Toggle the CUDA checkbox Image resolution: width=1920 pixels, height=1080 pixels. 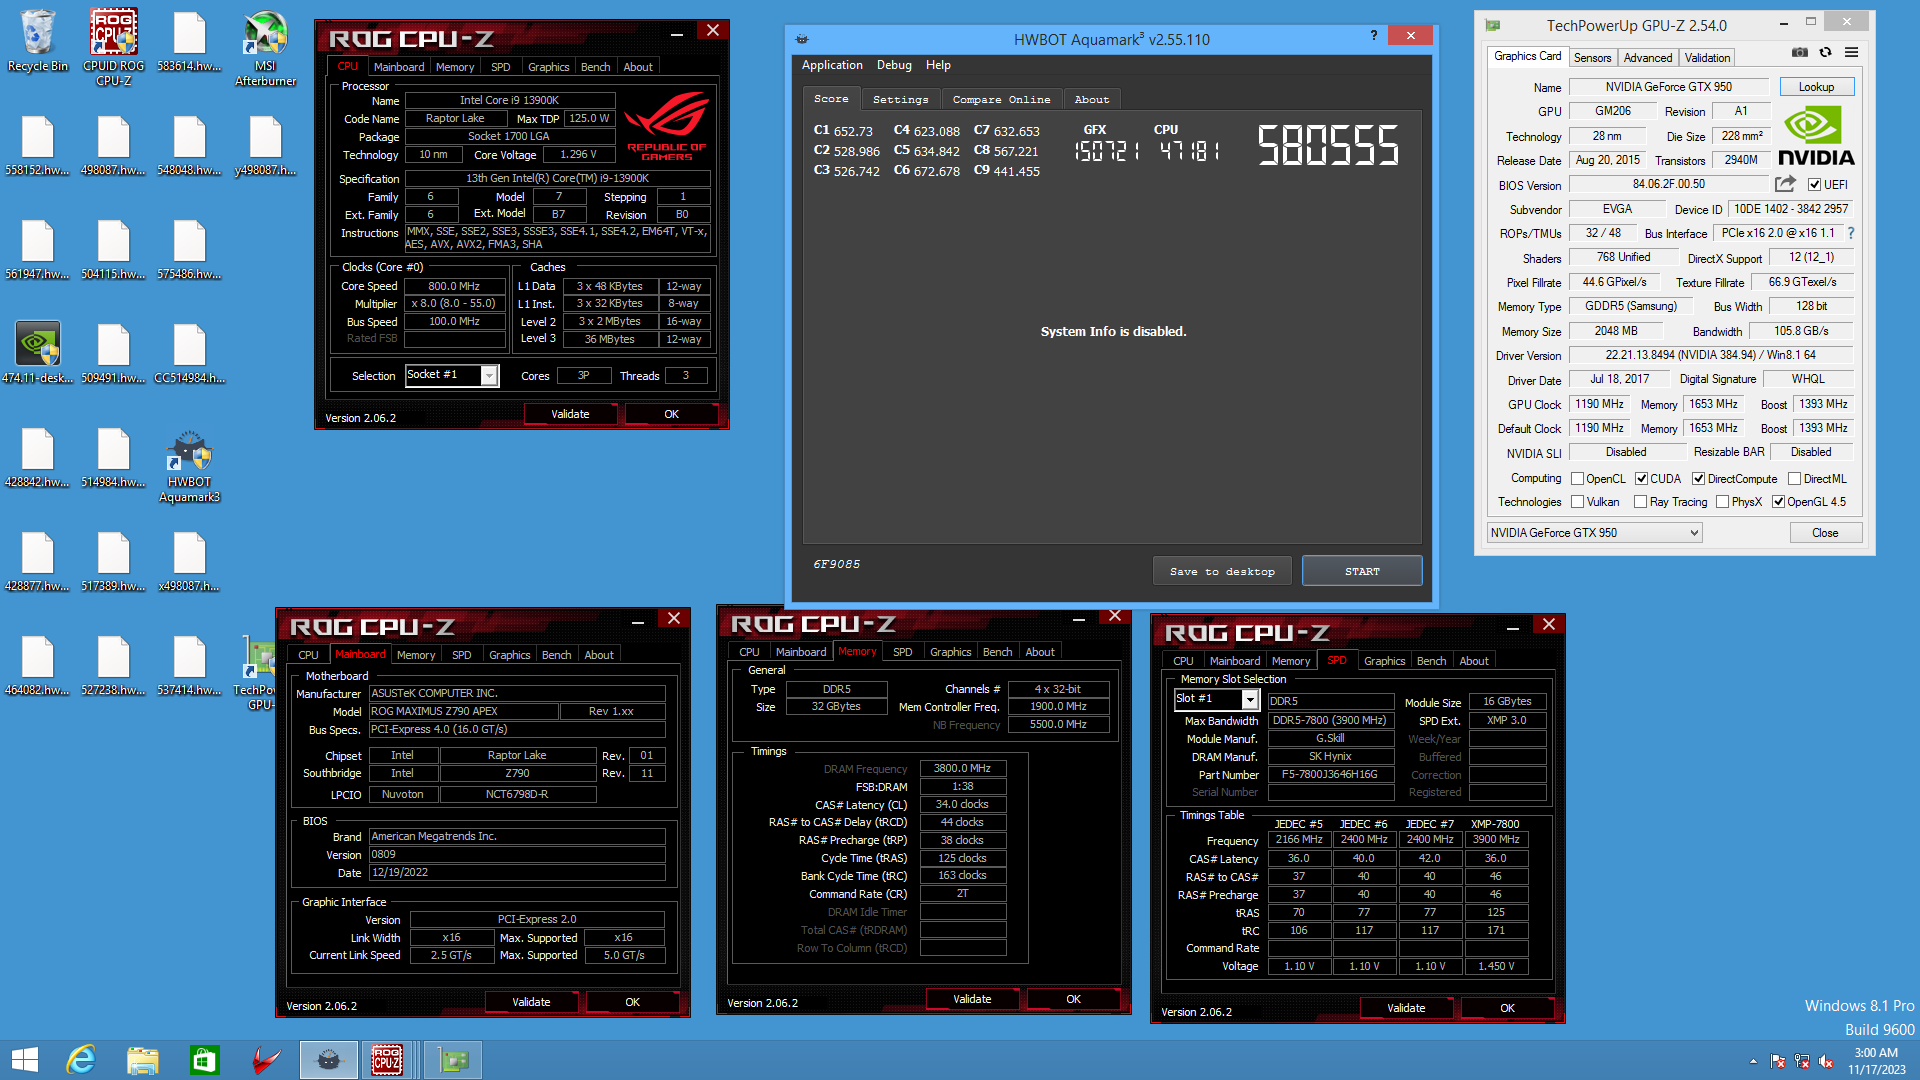click(1641, 479)
